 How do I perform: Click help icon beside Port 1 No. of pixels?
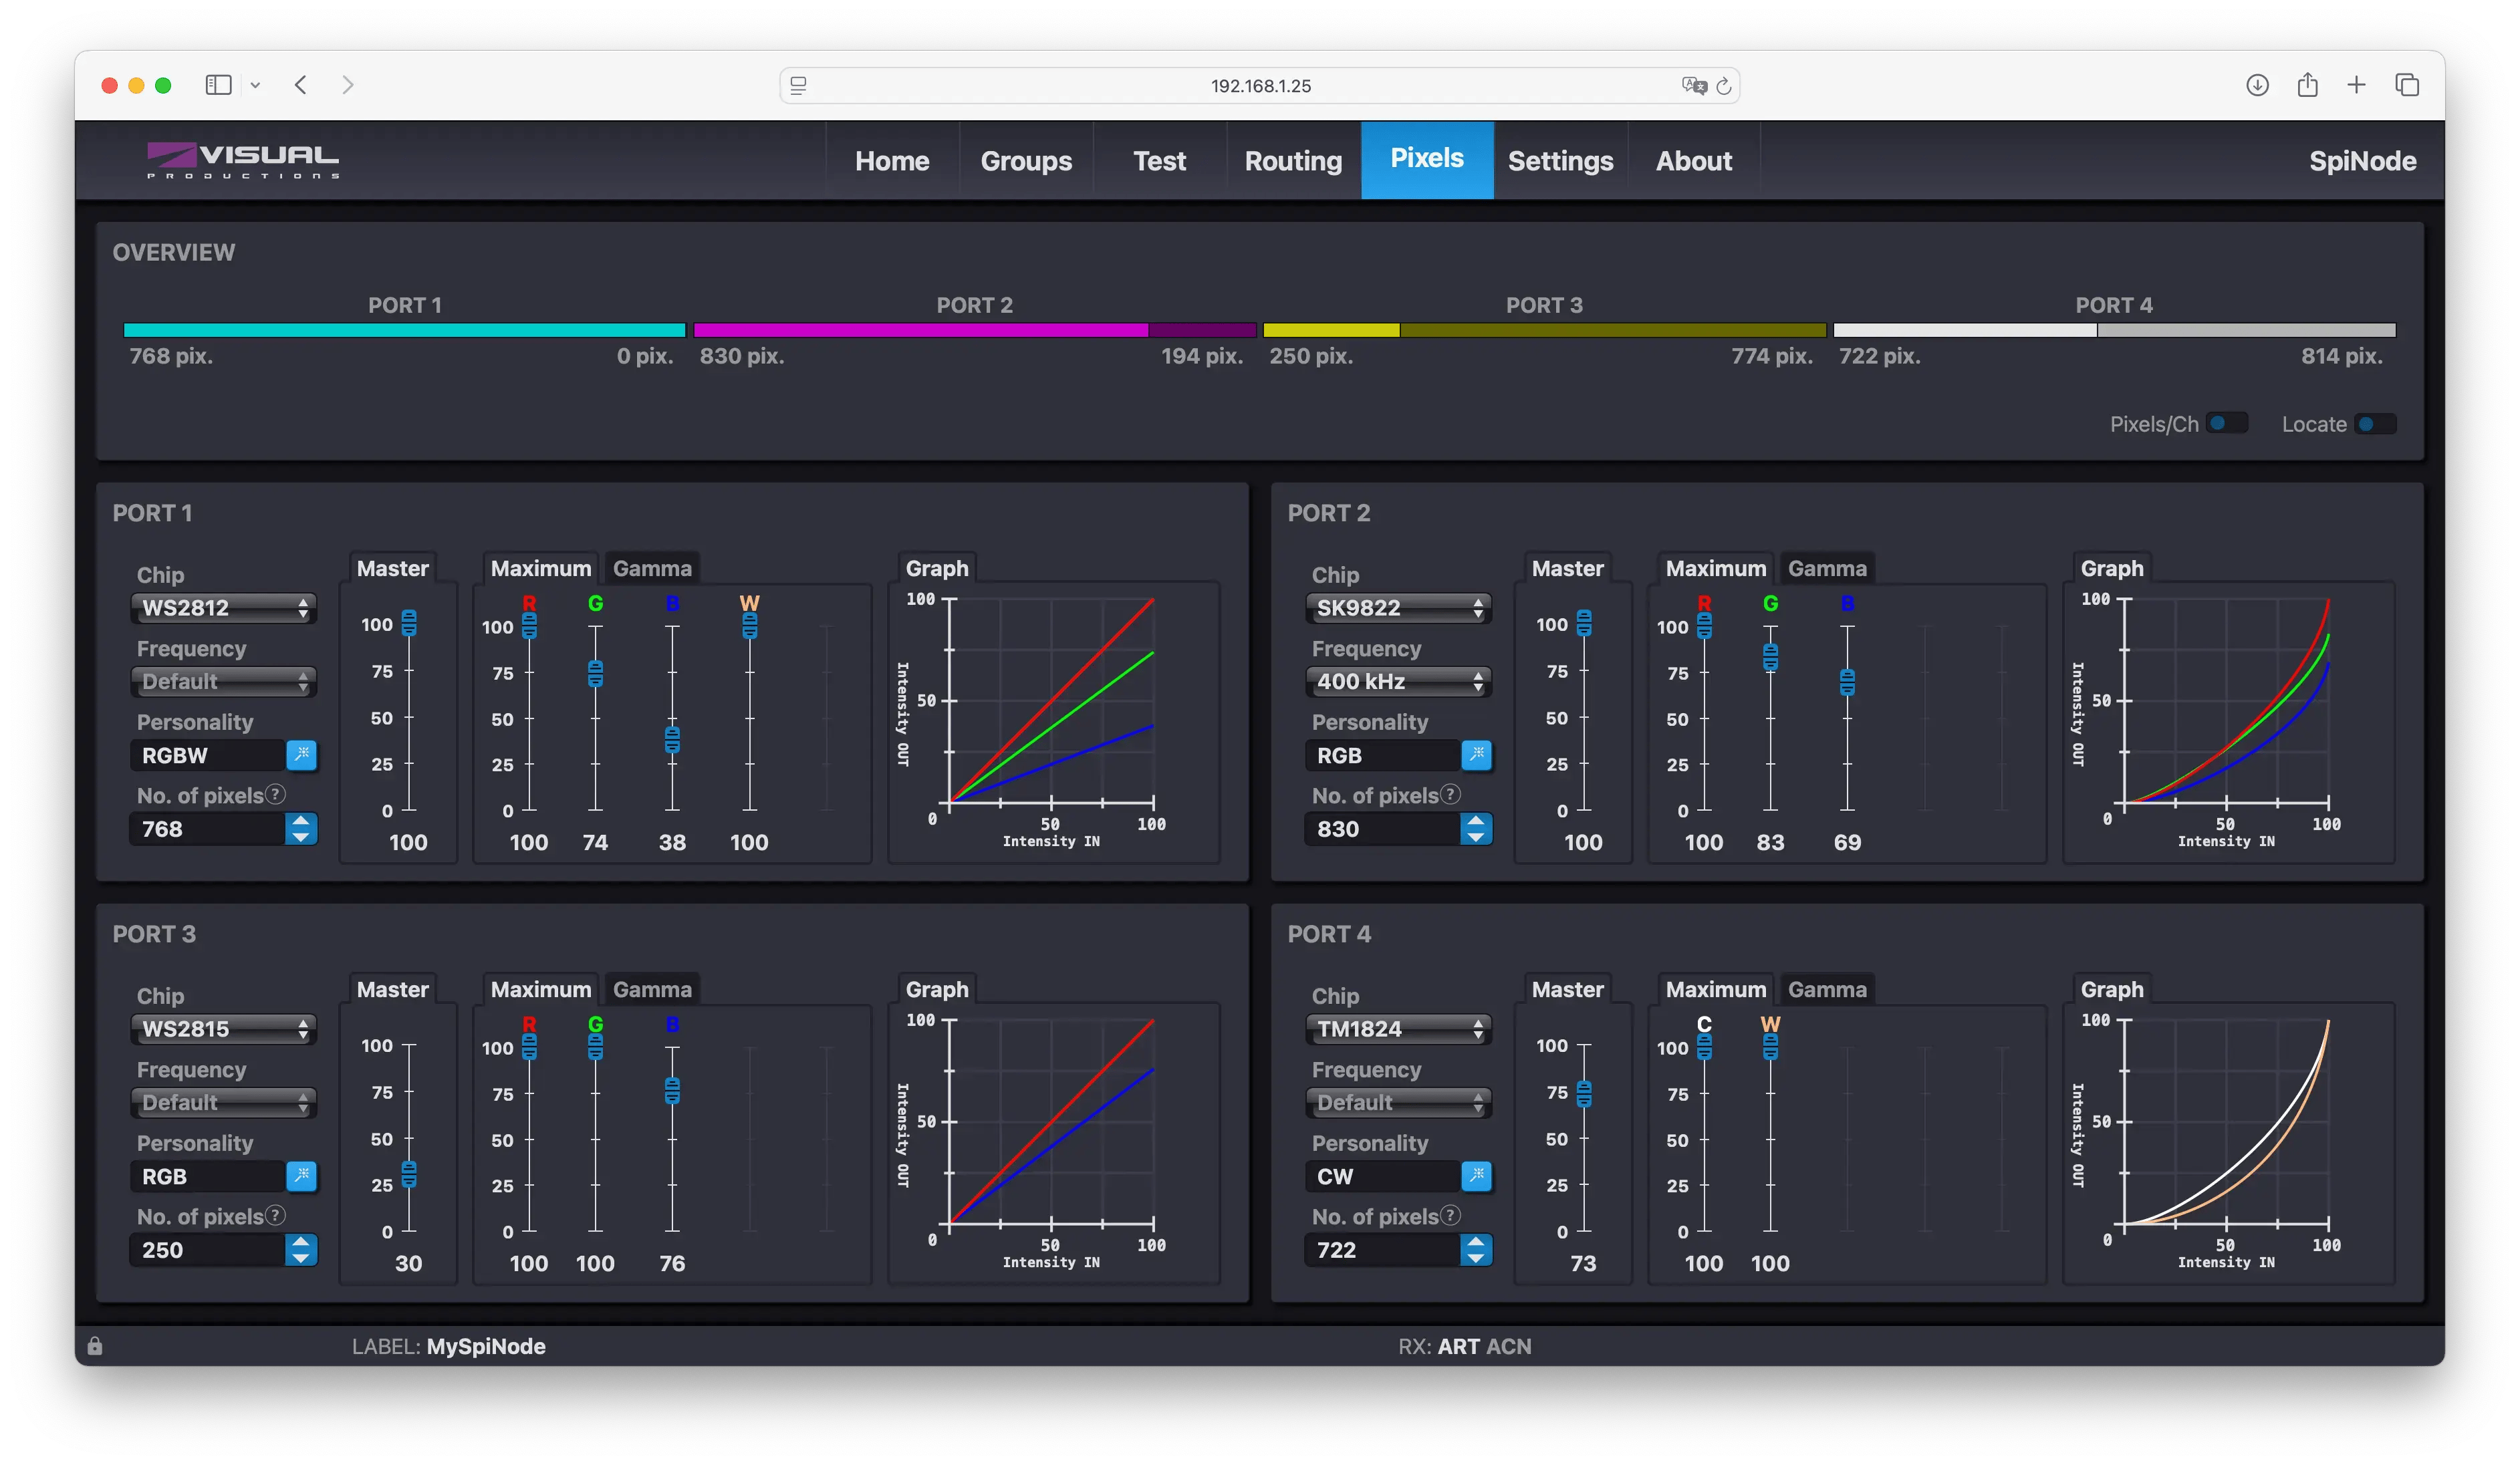[x=276, y=794]
